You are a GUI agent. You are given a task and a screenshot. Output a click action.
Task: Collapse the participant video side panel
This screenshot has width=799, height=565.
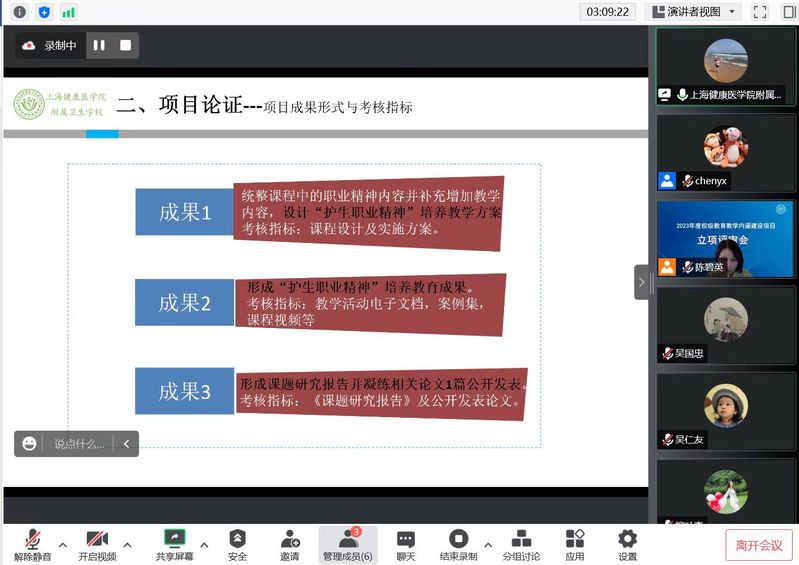pyautogui.click(x=641, y=282)
